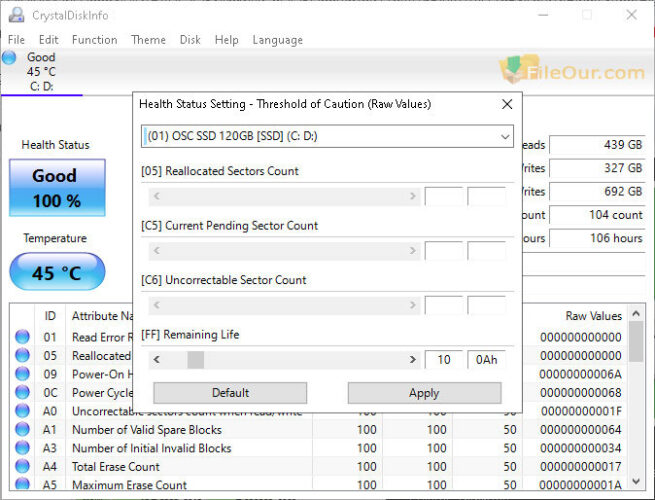Click the 692 GB writes value

[597, 192]
